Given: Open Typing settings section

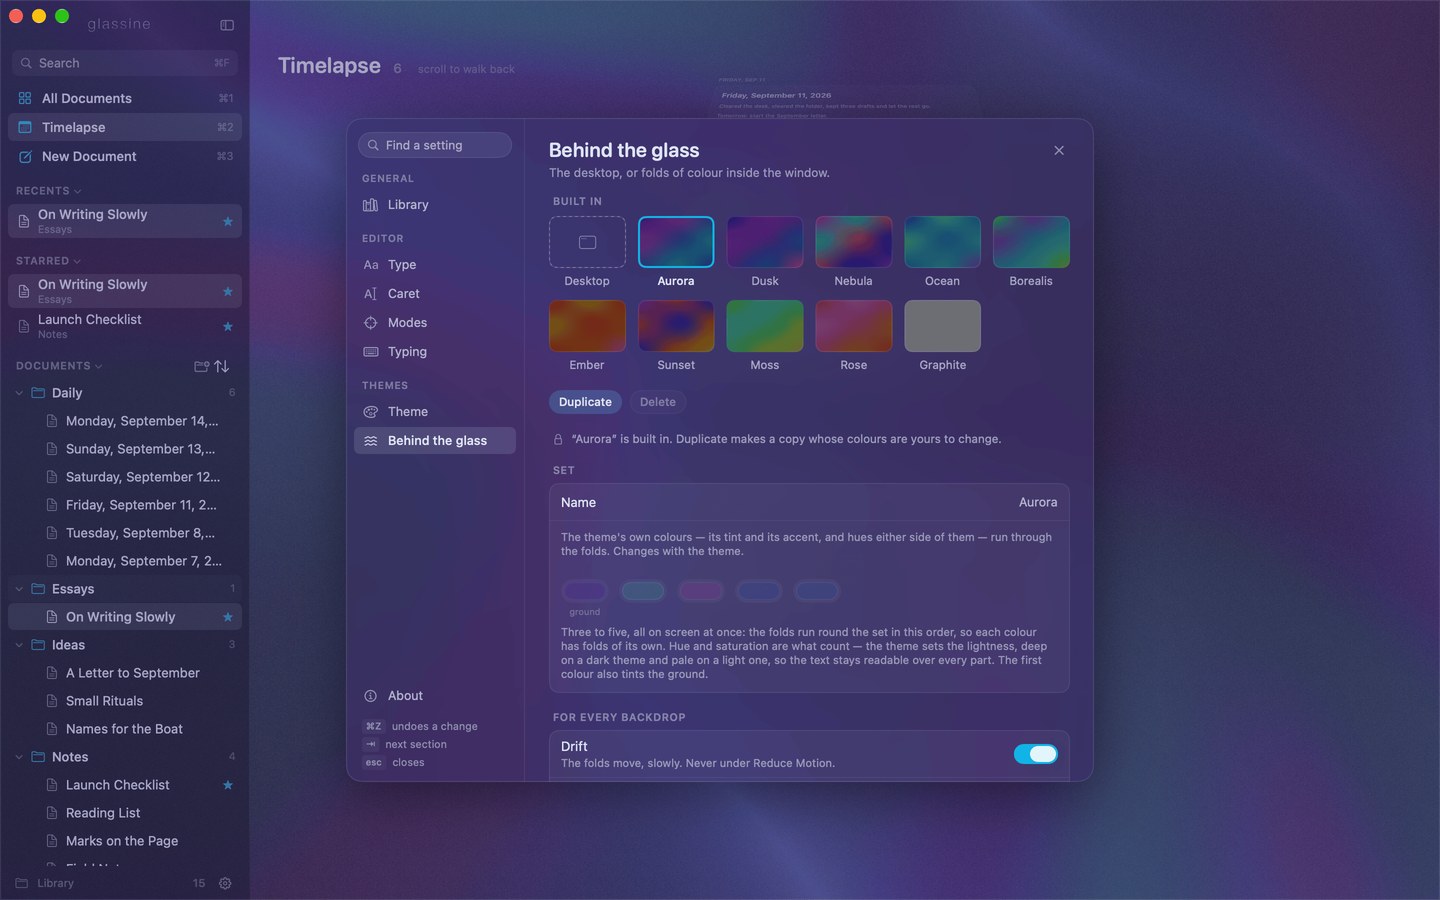Looking at the screenshot, I should [435, 351].
